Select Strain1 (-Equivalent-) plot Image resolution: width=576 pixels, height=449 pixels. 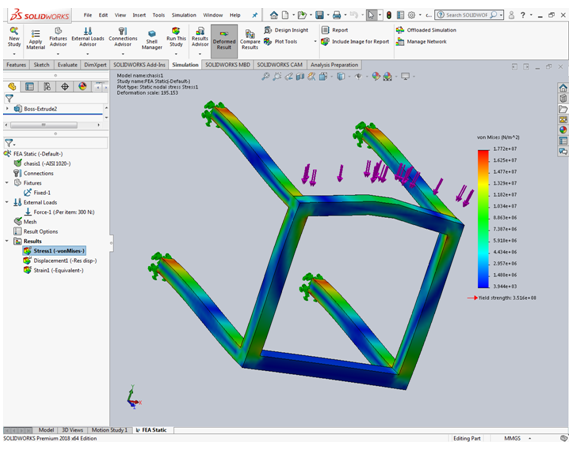coord(53,270)
